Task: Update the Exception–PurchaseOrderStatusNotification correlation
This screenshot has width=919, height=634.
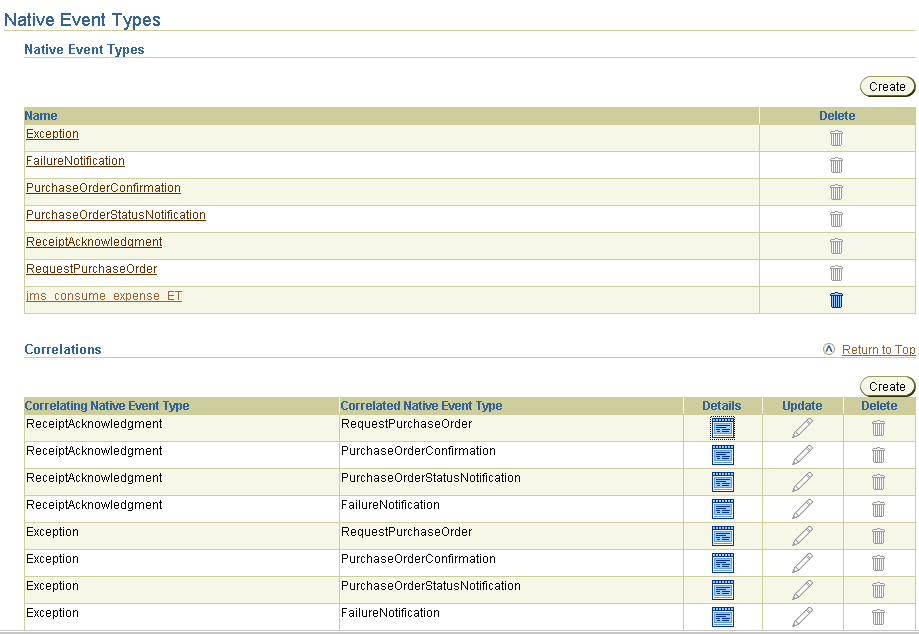Action: click(x=802, y=590)
